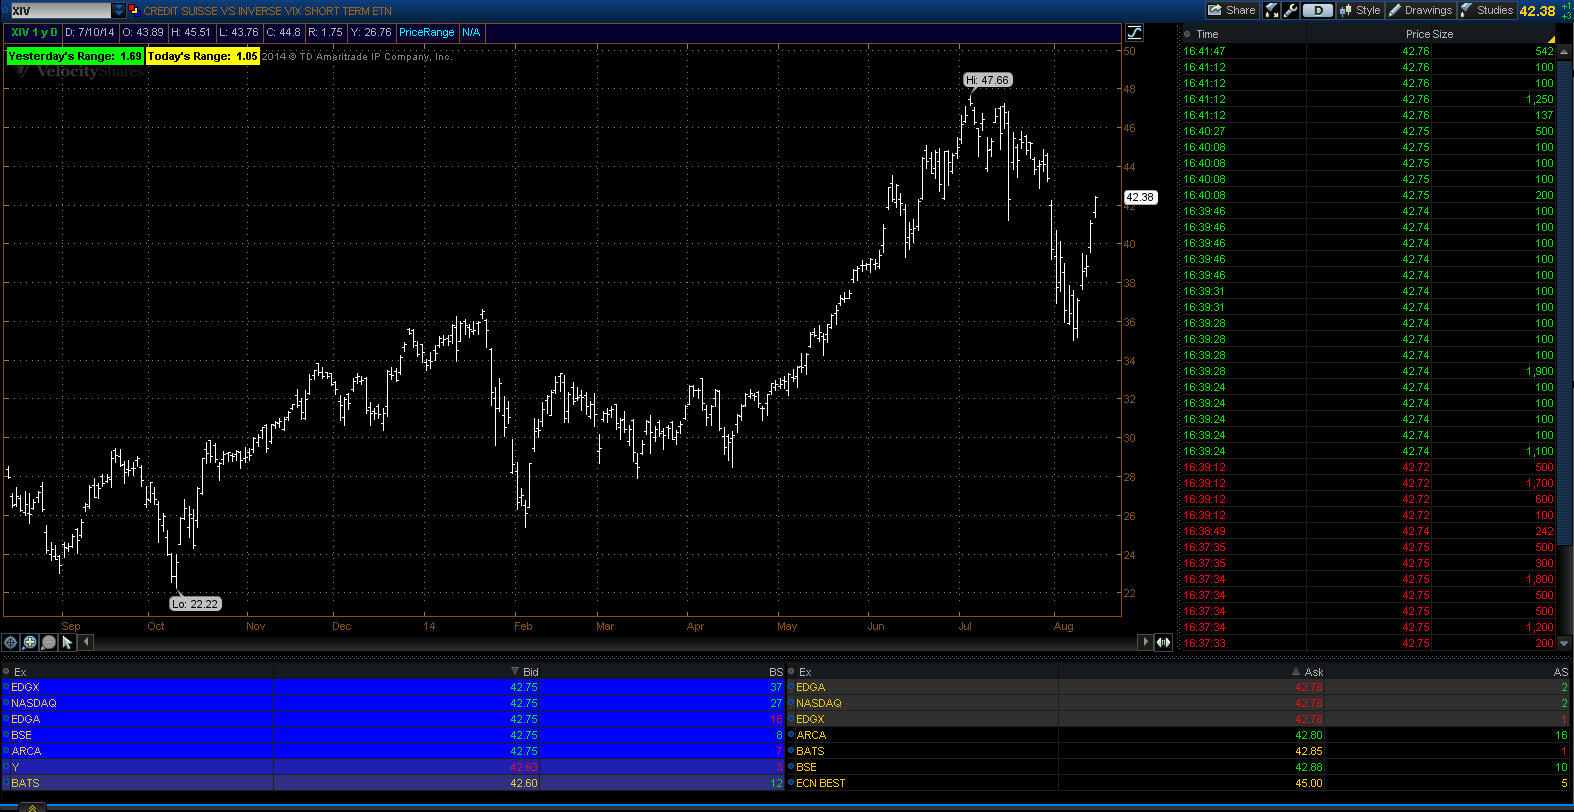Click the H: 45.51 high value
1574x812 pixels.
[x=191, y=32]
